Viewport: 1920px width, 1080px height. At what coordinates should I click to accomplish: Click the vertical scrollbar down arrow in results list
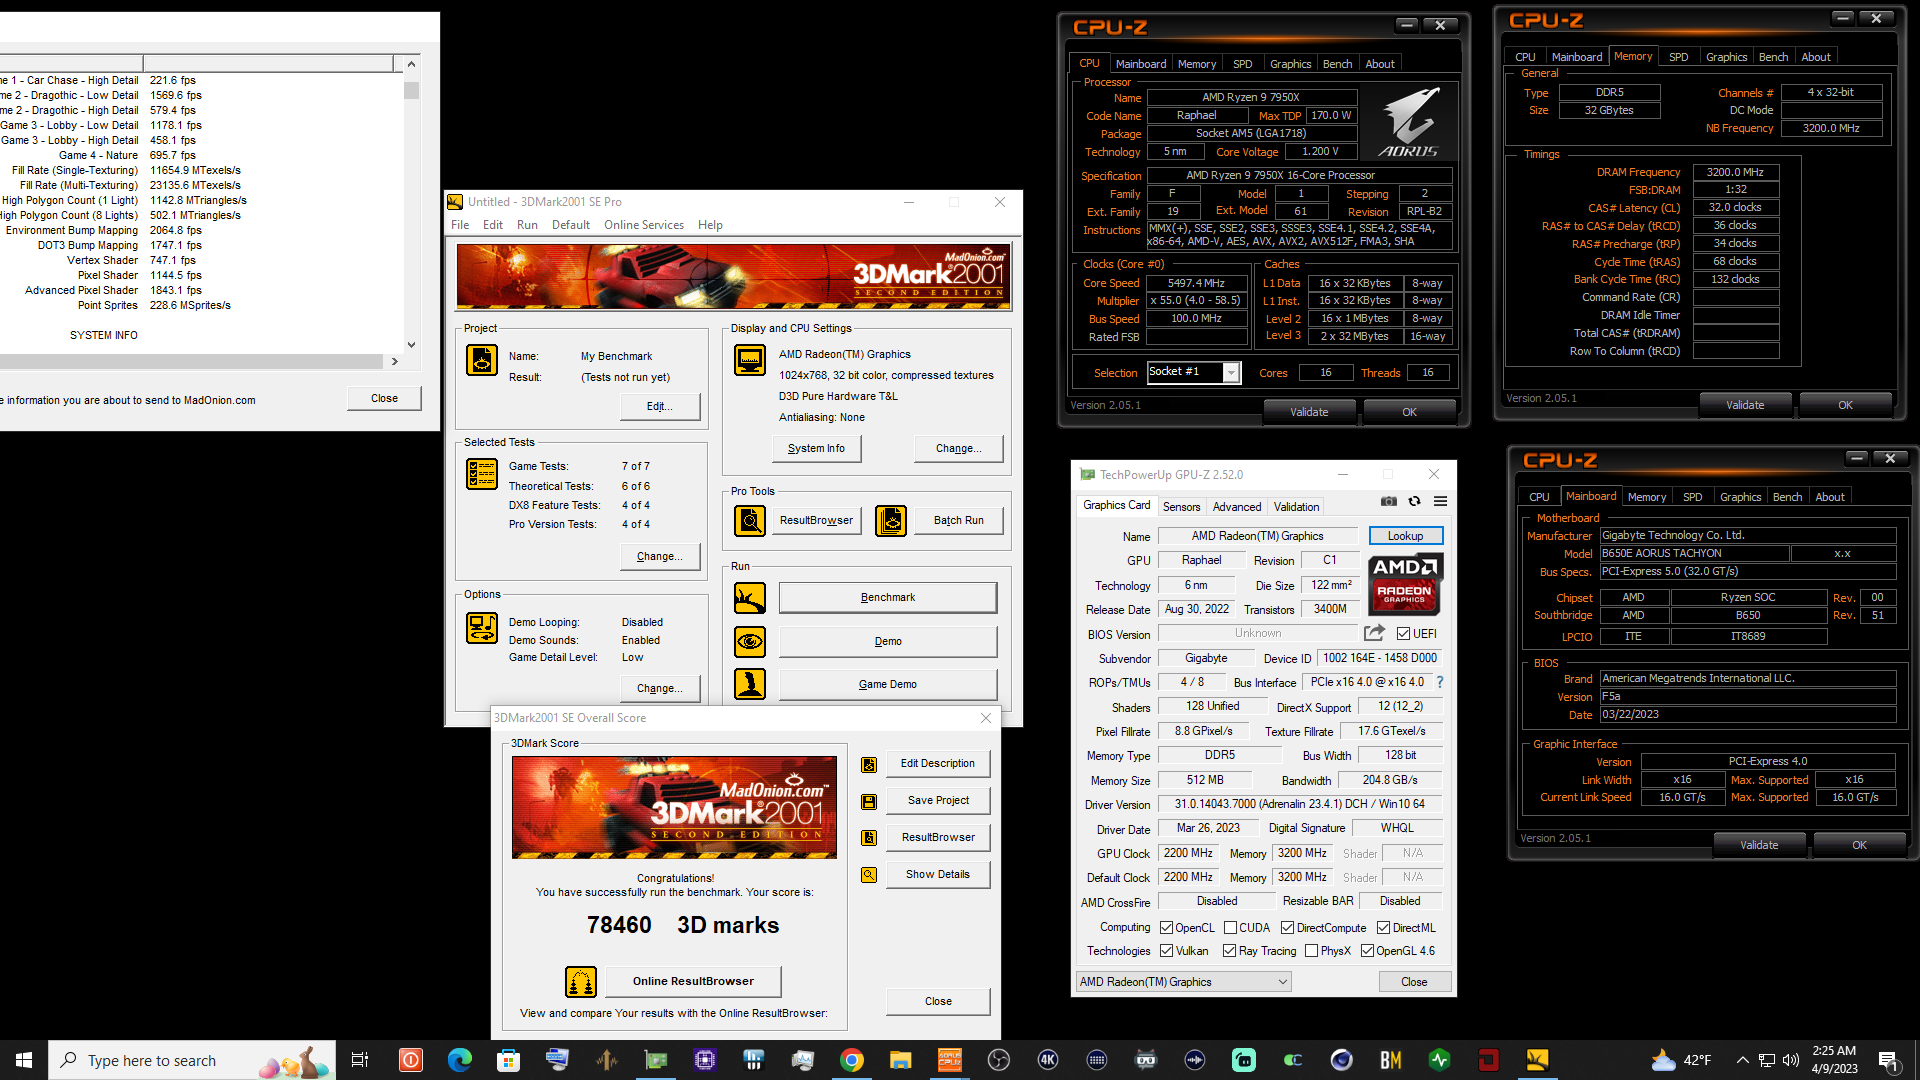click(x=411, y=344)
